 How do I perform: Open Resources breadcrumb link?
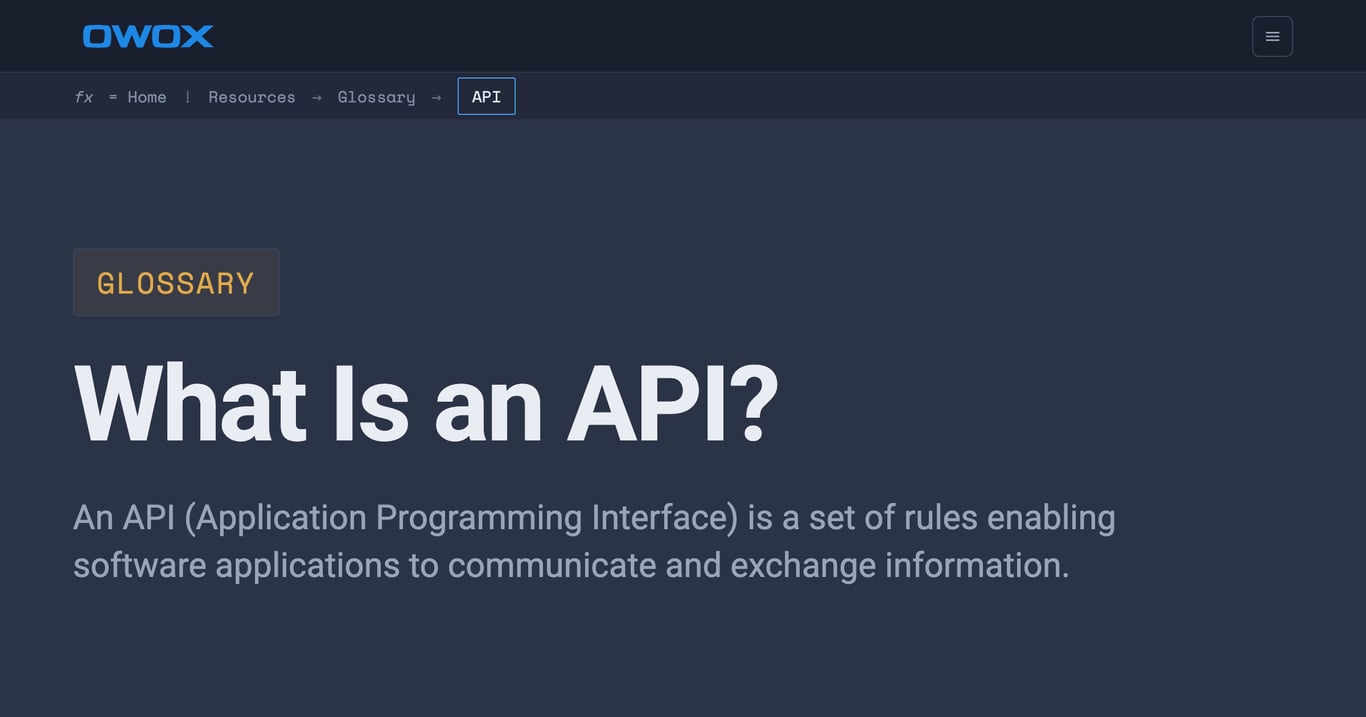coord(252,97)
